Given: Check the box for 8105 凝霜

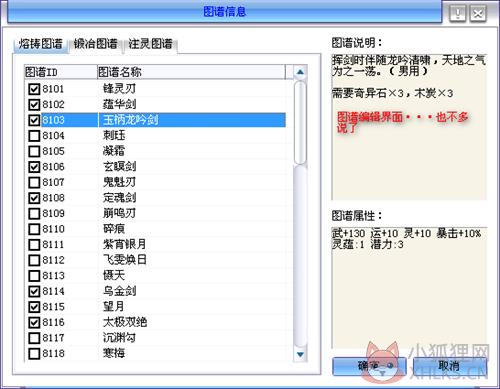Looking at the screenshot, I should (34, 151).
